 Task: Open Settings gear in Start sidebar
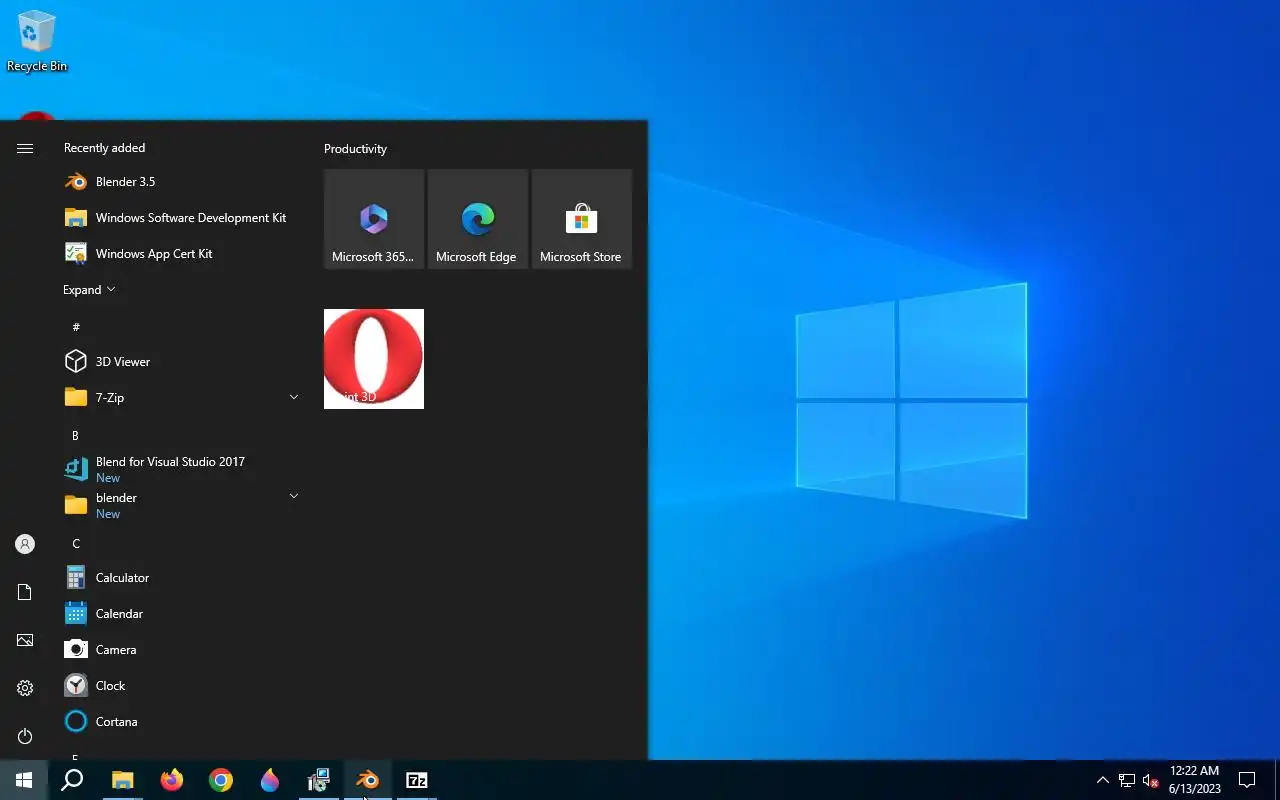[x=25, y=688]
